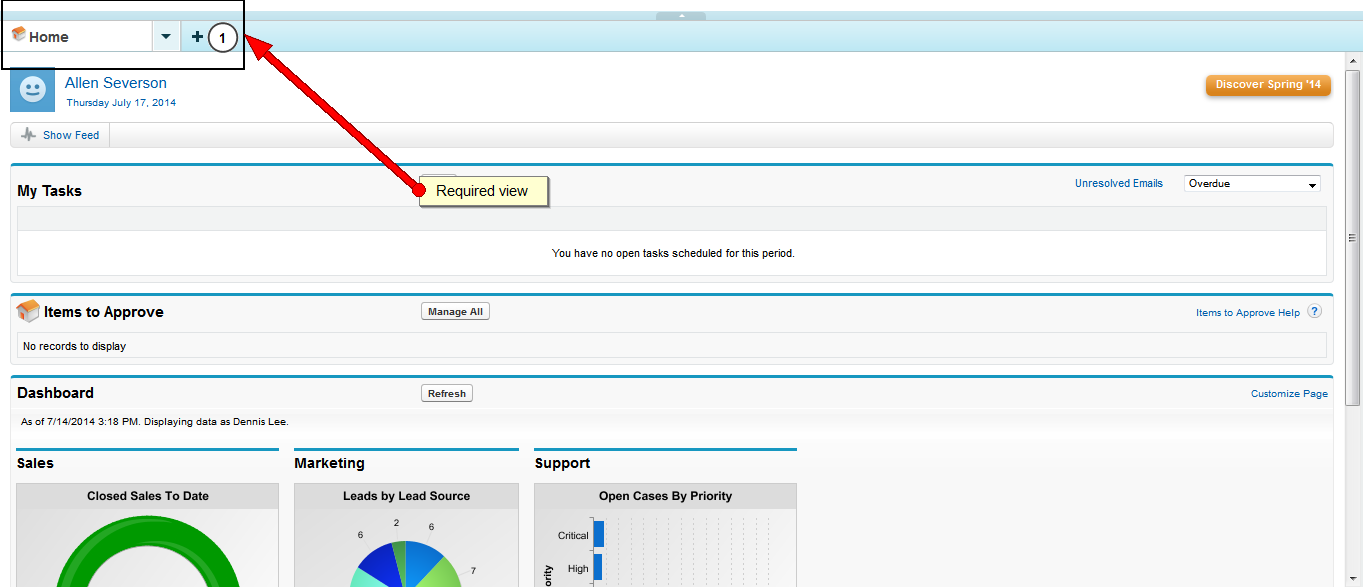Click the Dashboard section heading
The height and width of the screenshot is (587, 1363).
(56, 393)
